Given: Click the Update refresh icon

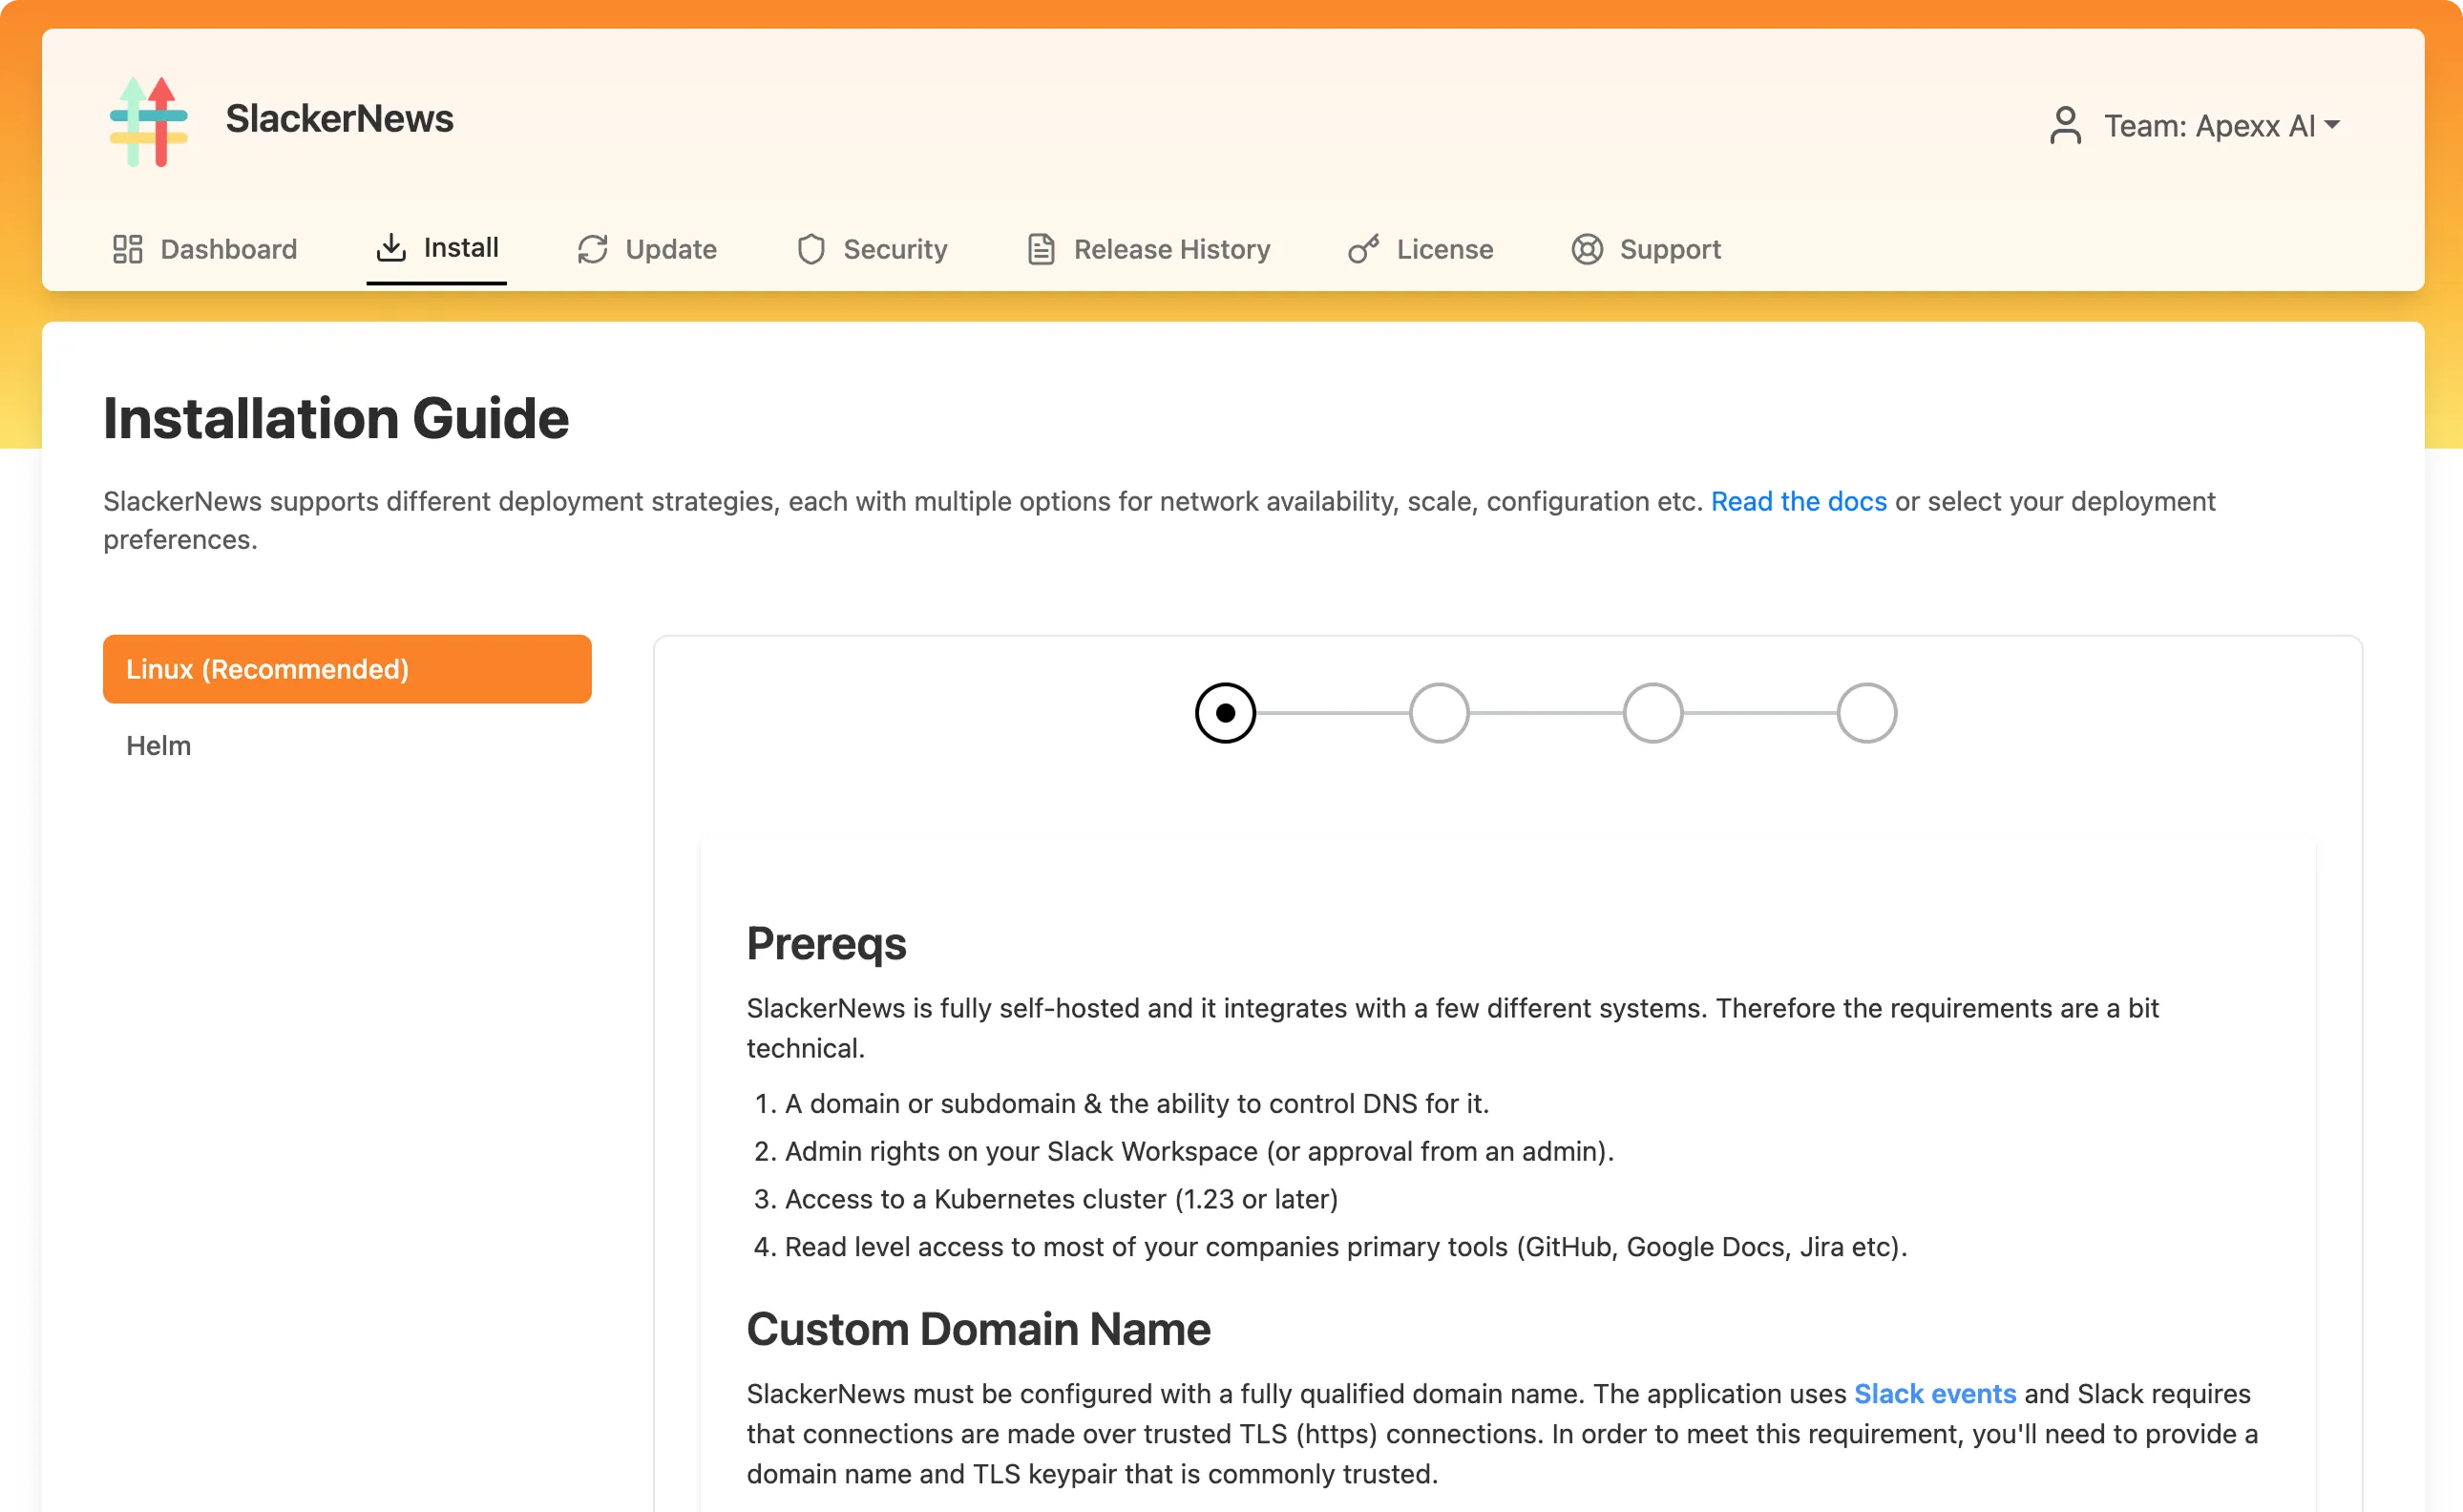Looking at the screenshot, I should coord(592,249).
